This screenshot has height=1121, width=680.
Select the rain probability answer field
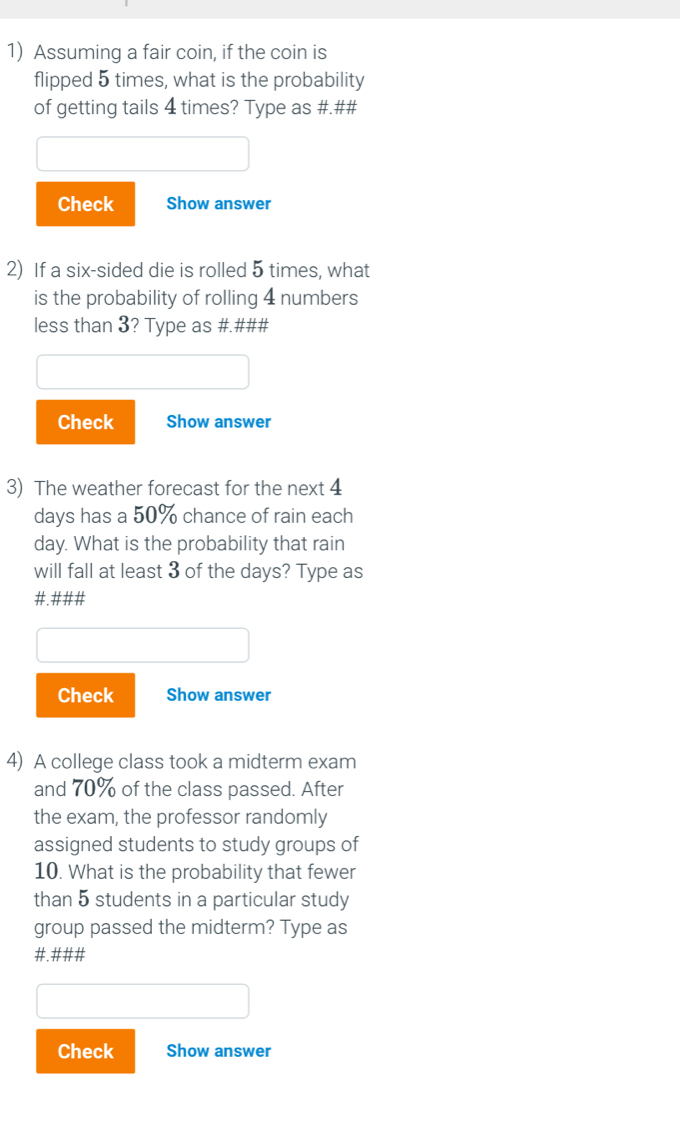[142, 644]
